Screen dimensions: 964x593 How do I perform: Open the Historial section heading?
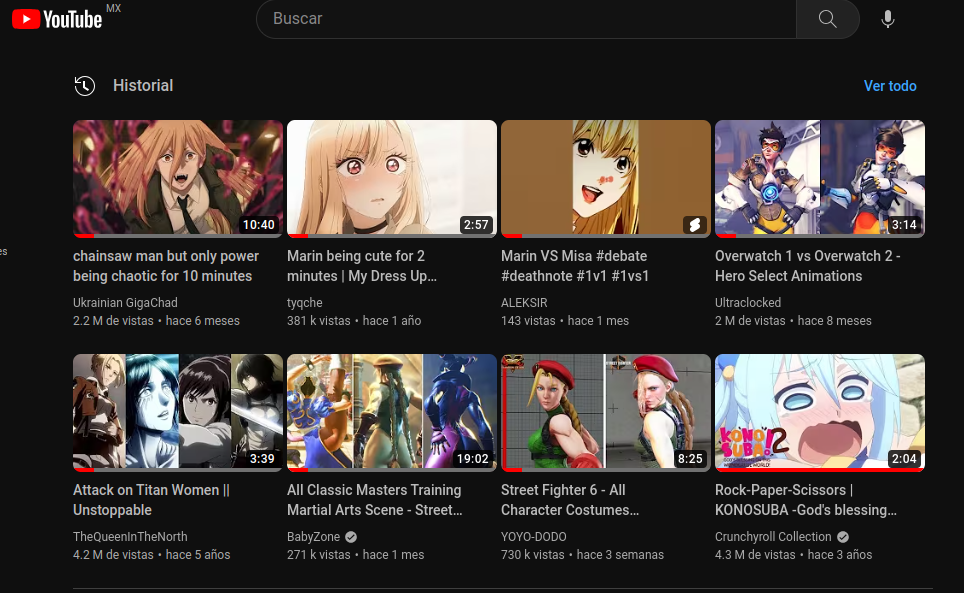click(x=143, y=85)
